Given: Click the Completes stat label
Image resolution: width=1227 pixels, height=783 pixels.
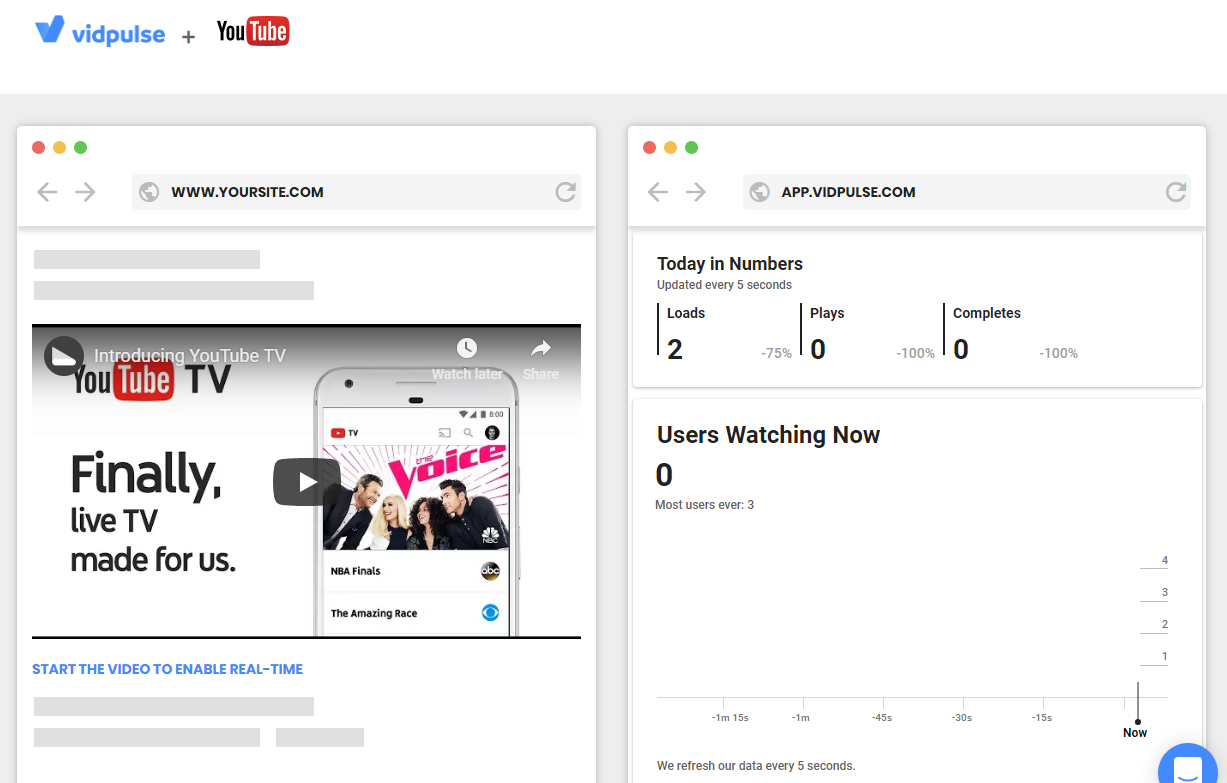Looking at the screenshot, I should (x=987, y=313).
